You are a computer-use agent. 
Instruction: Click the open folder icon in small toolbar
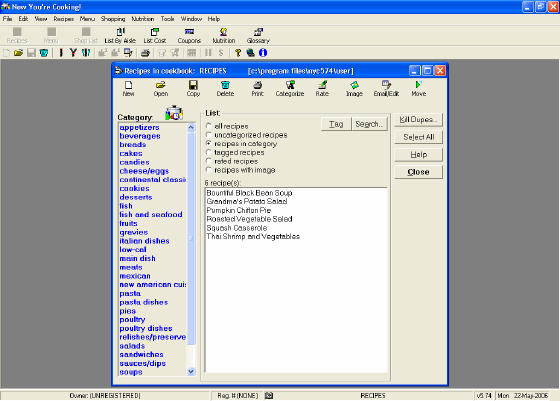(19, 53)
